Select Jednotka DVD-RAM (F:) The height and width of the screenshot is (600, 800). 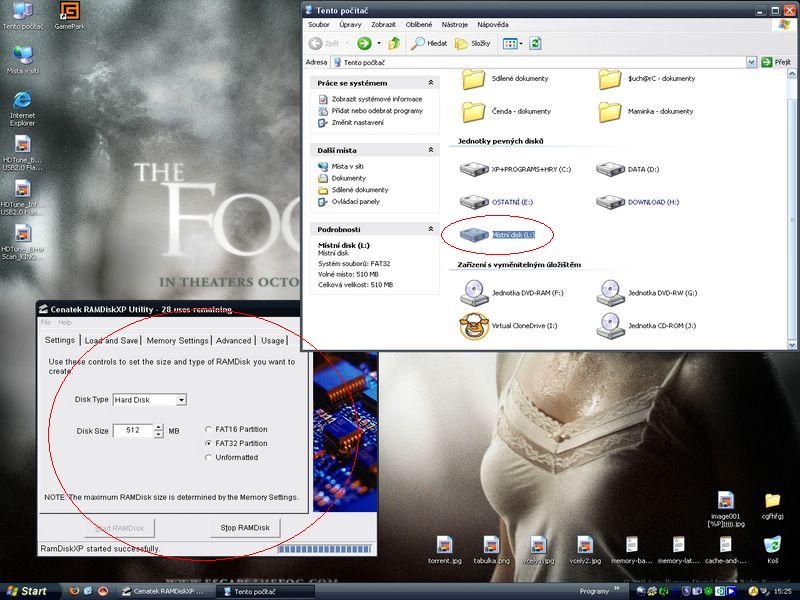point(512,293)
